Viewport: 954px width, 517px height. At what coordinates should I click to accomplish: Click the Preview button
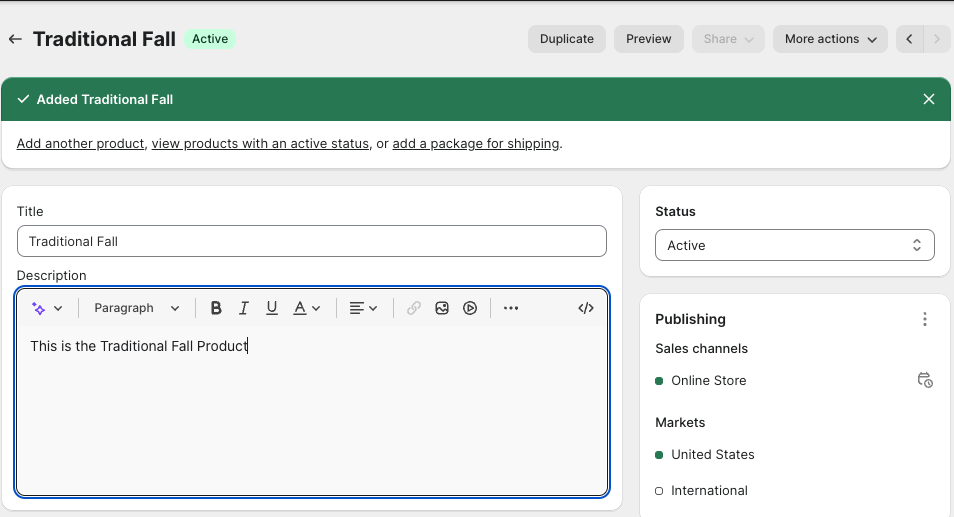point(649,39)
